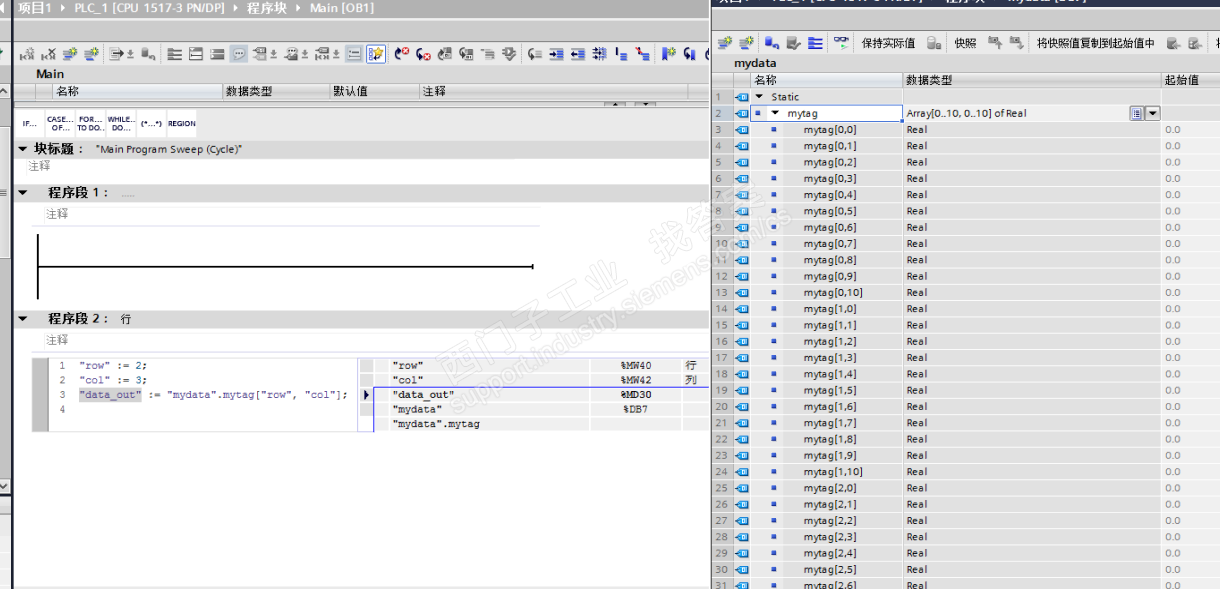Toggle the speech-bubble comment display icon
This screenshot has width=1220, height=589.
(x=239, y=54)
